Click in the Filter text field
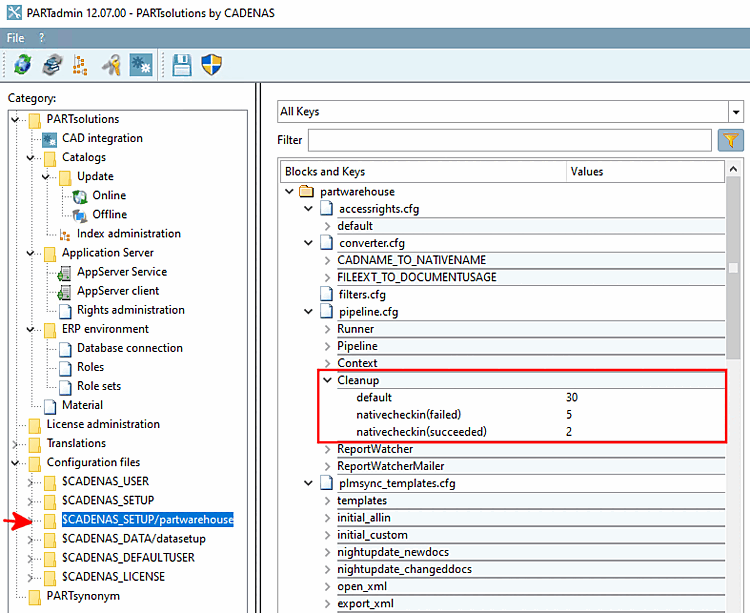This screenshot has width=750, height=613. pyautogui.click(x=510, y=140)
